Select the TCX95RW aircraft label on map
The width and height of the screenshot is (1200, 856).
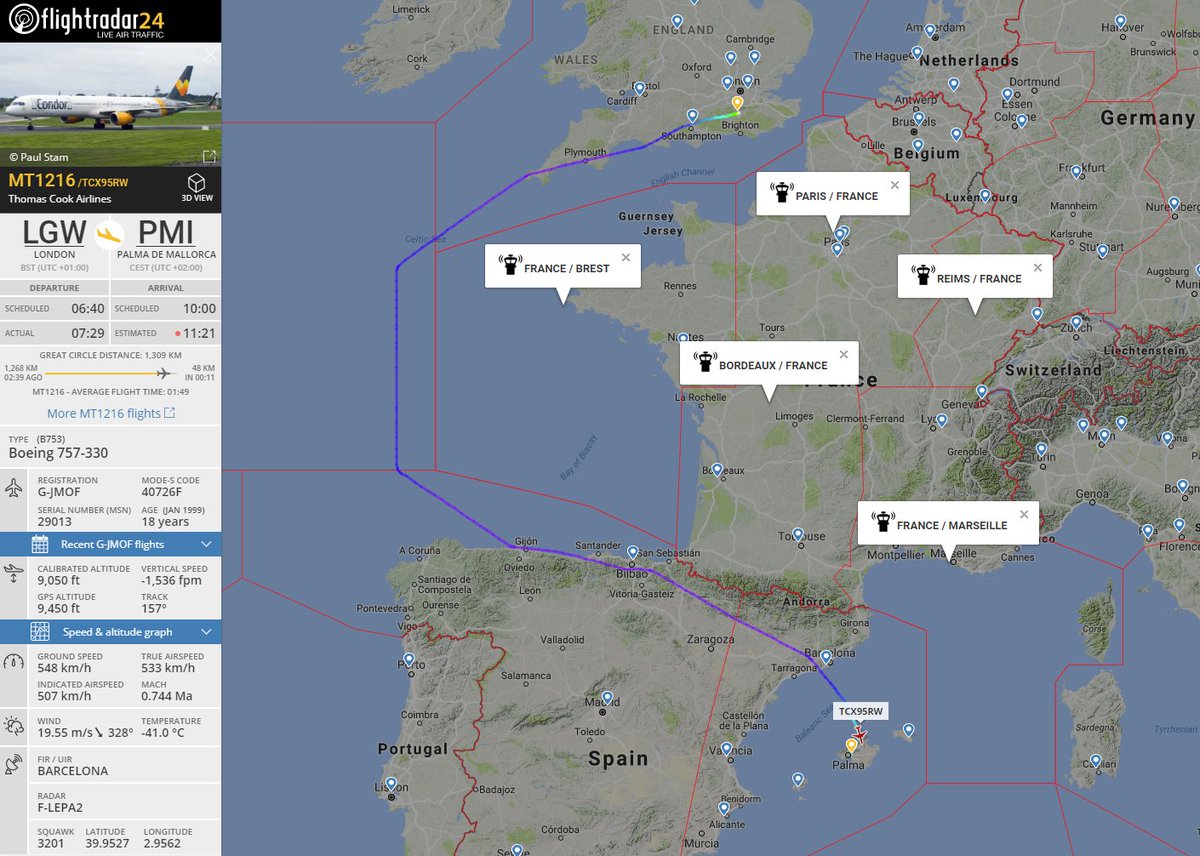click(x=861, y=711)
